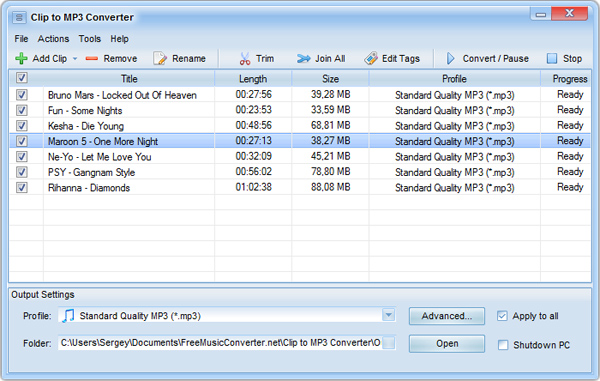This screenshot has height=381, width=600.
Task: Enable the Shutdown PC checkbox
Action: [503, 345]
